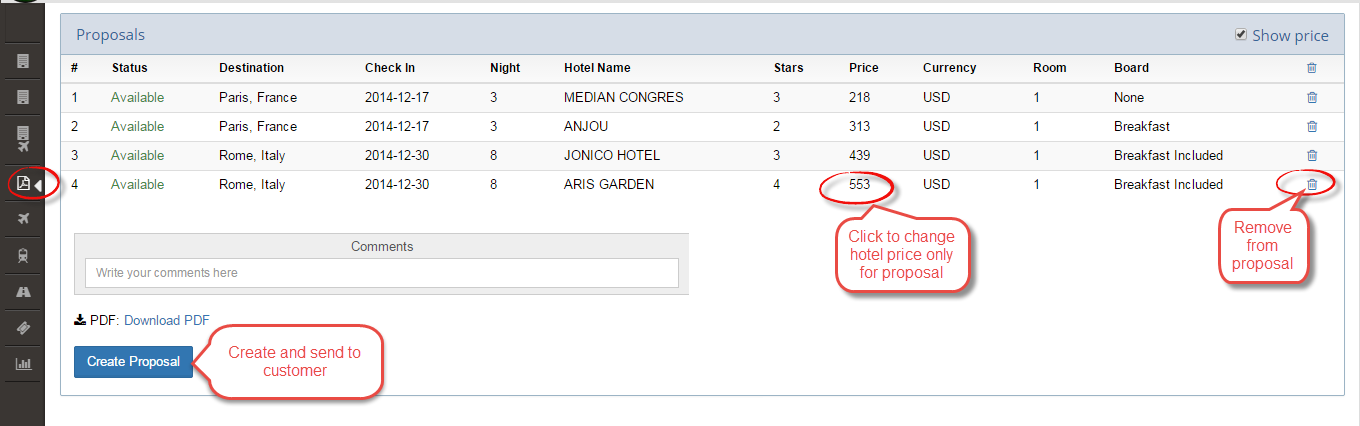
Task: Delete MEDIAN CONGRES row via trash icon
Action: click(1312, 97)
